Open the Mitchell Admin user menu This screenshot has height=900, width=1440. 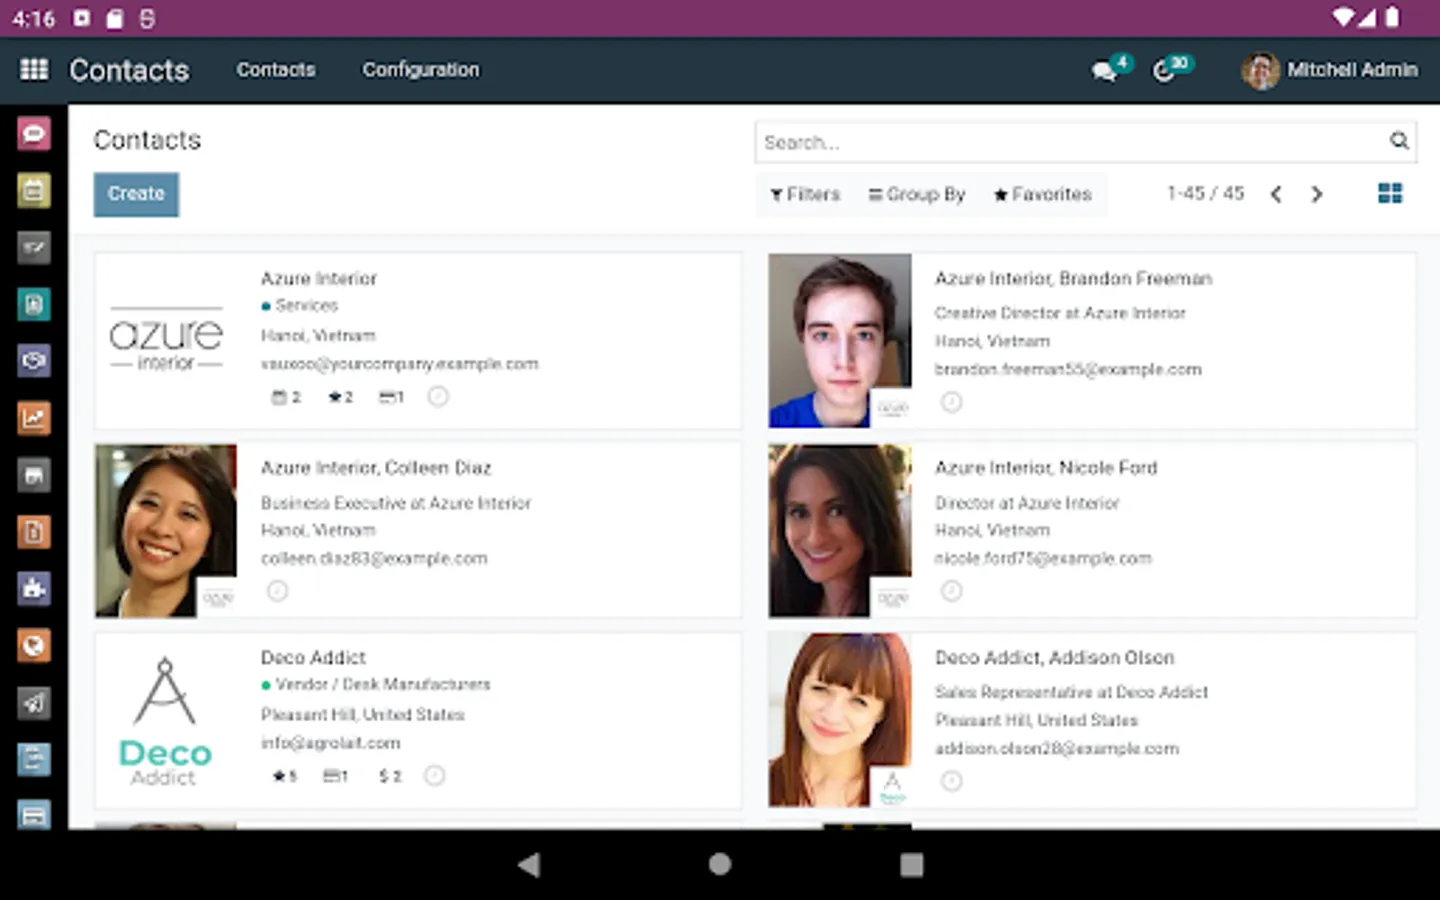[x=1330, y=70]
